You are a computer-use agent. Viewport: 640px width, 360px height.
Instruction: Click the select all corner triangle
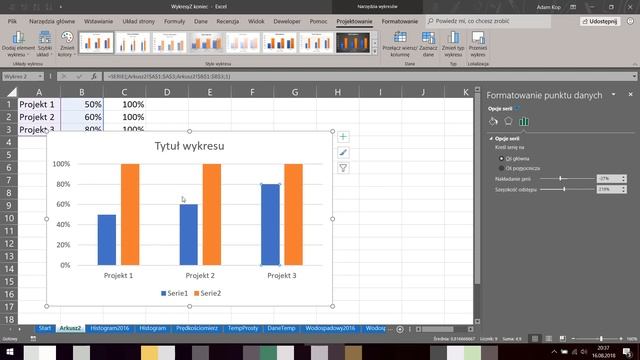(x=12, y=92)
